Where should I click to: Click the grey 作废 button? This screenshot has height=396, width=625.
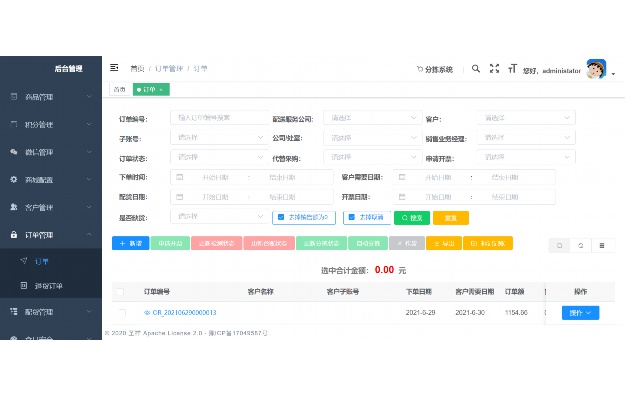tap(407, 243)
